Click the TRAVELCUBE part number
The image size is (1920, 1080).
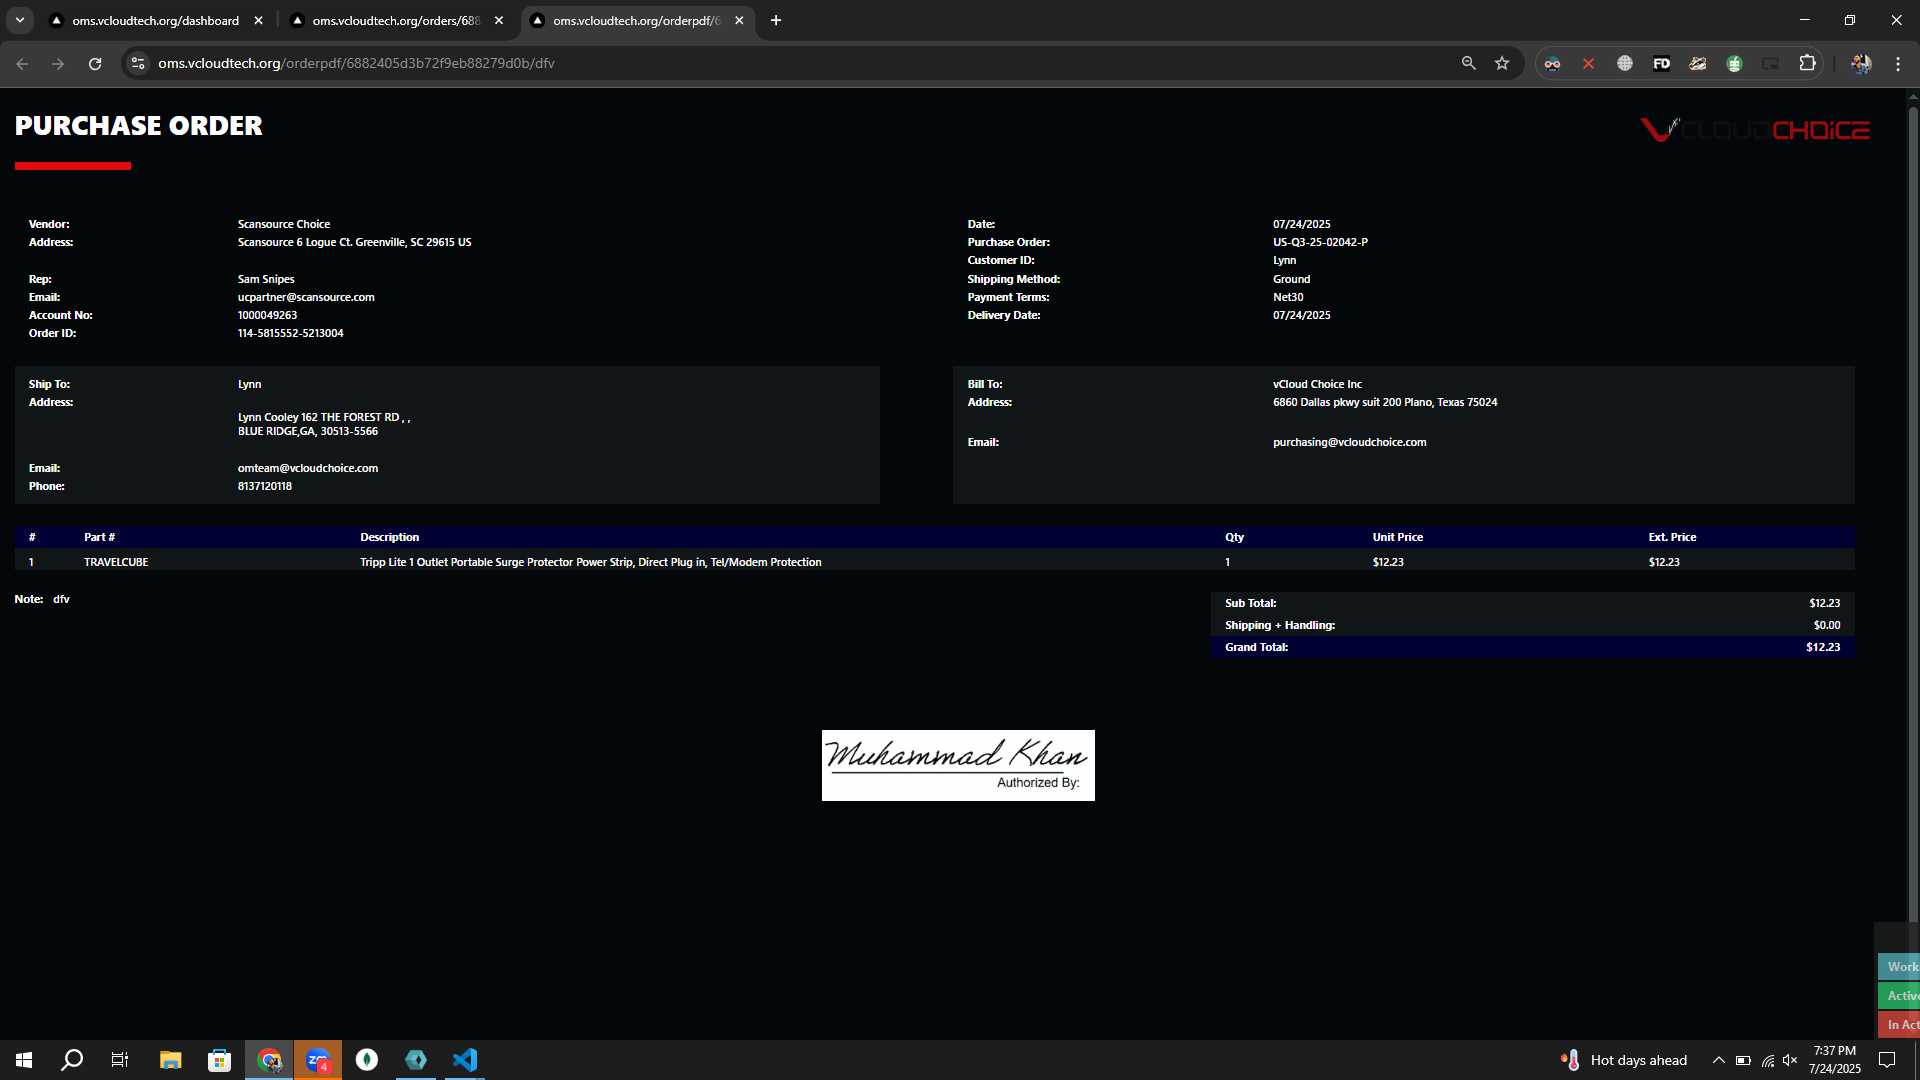tap(116, 562)
